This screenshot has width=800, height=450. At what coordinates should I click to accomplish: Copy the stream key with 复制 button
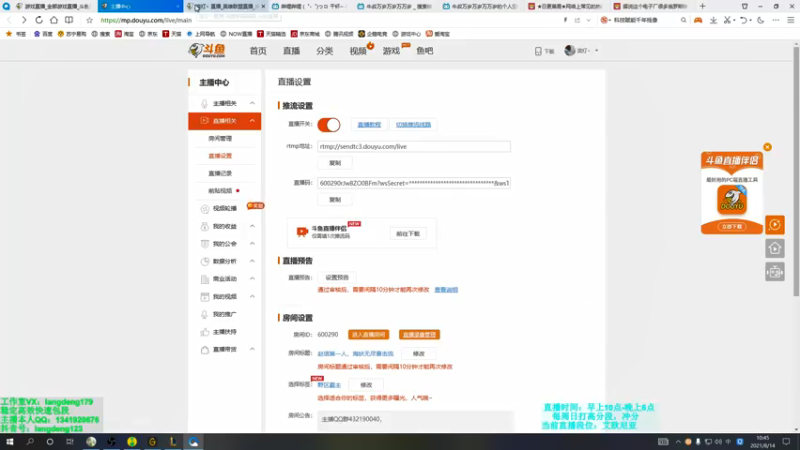(x=335, y=199)
